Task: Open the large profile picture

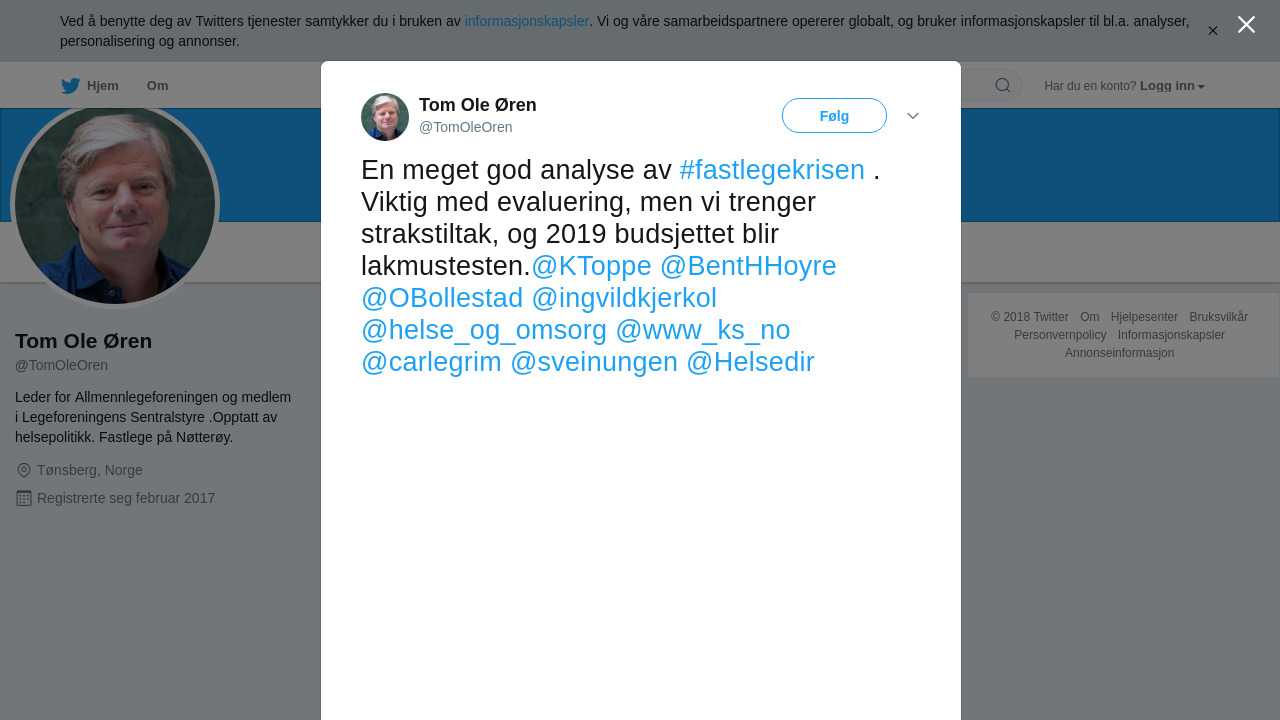Action: click(x=115, y=204)
